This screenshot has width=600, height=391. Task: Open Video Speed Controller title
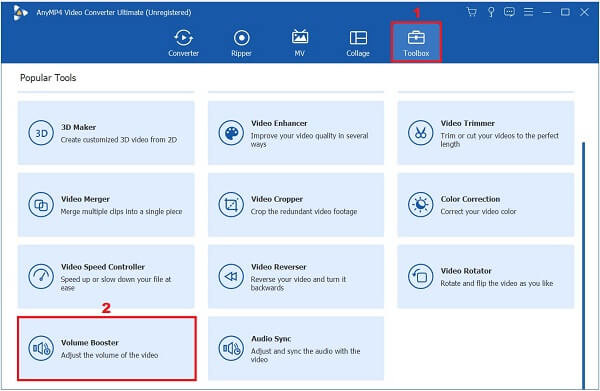click(103, 267)
